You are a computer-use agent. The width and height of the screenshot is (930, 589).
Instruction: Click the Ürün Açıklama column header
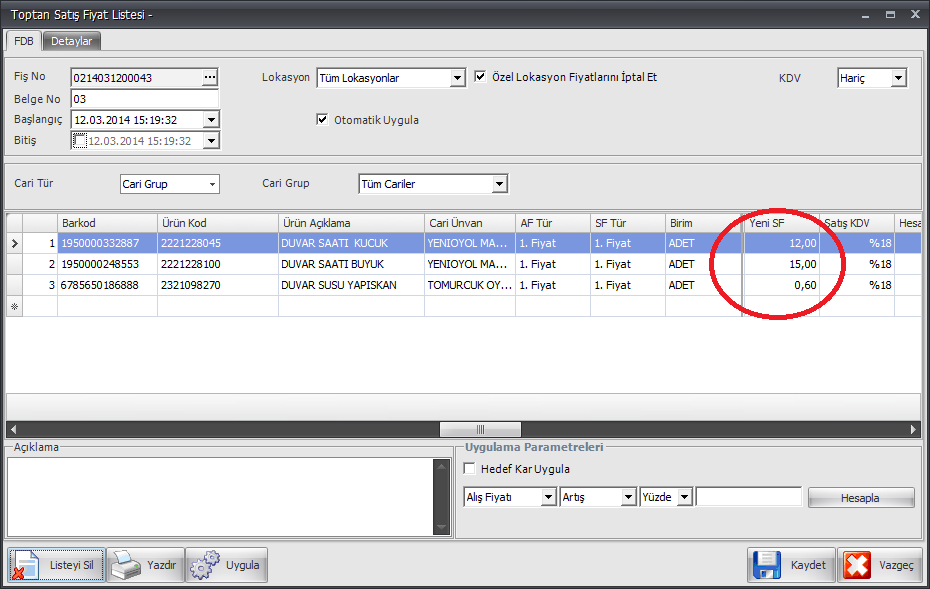click(x=351, y=223)
